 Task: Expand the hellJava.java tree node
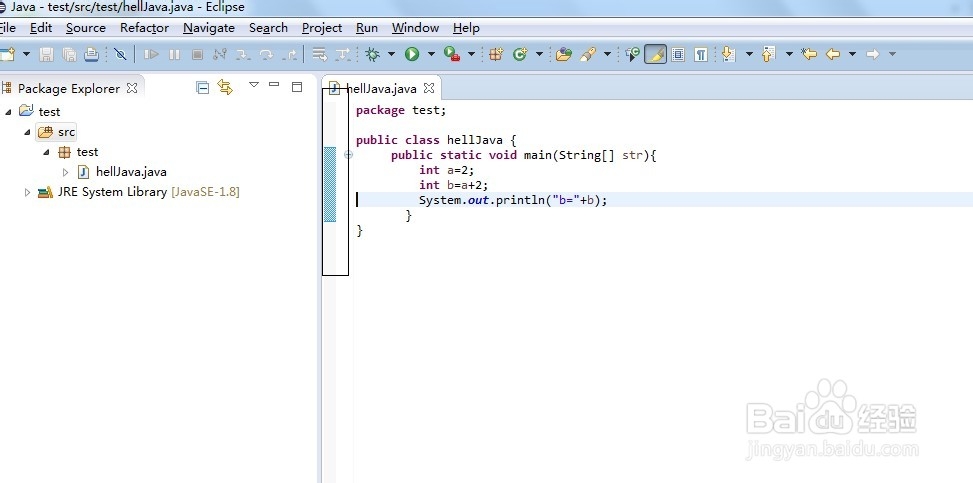tap(66, 172)
